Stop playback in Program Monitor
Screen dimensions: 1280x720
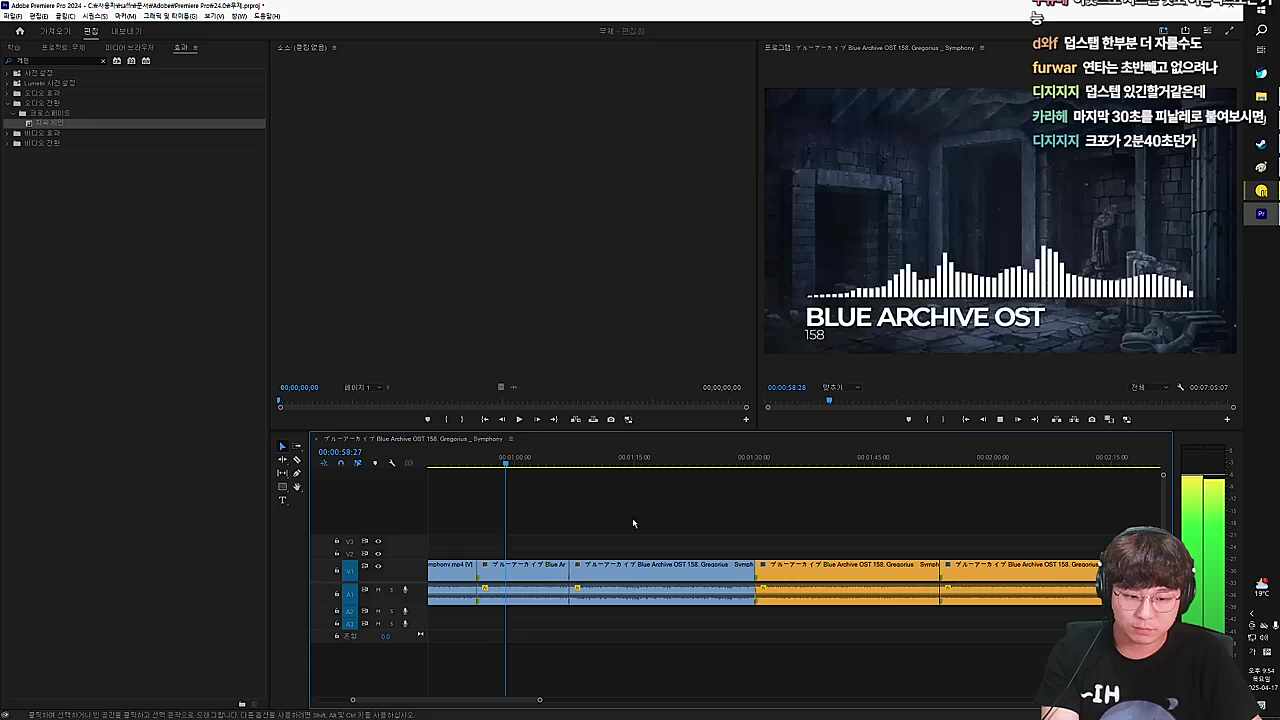[1000, 419]
